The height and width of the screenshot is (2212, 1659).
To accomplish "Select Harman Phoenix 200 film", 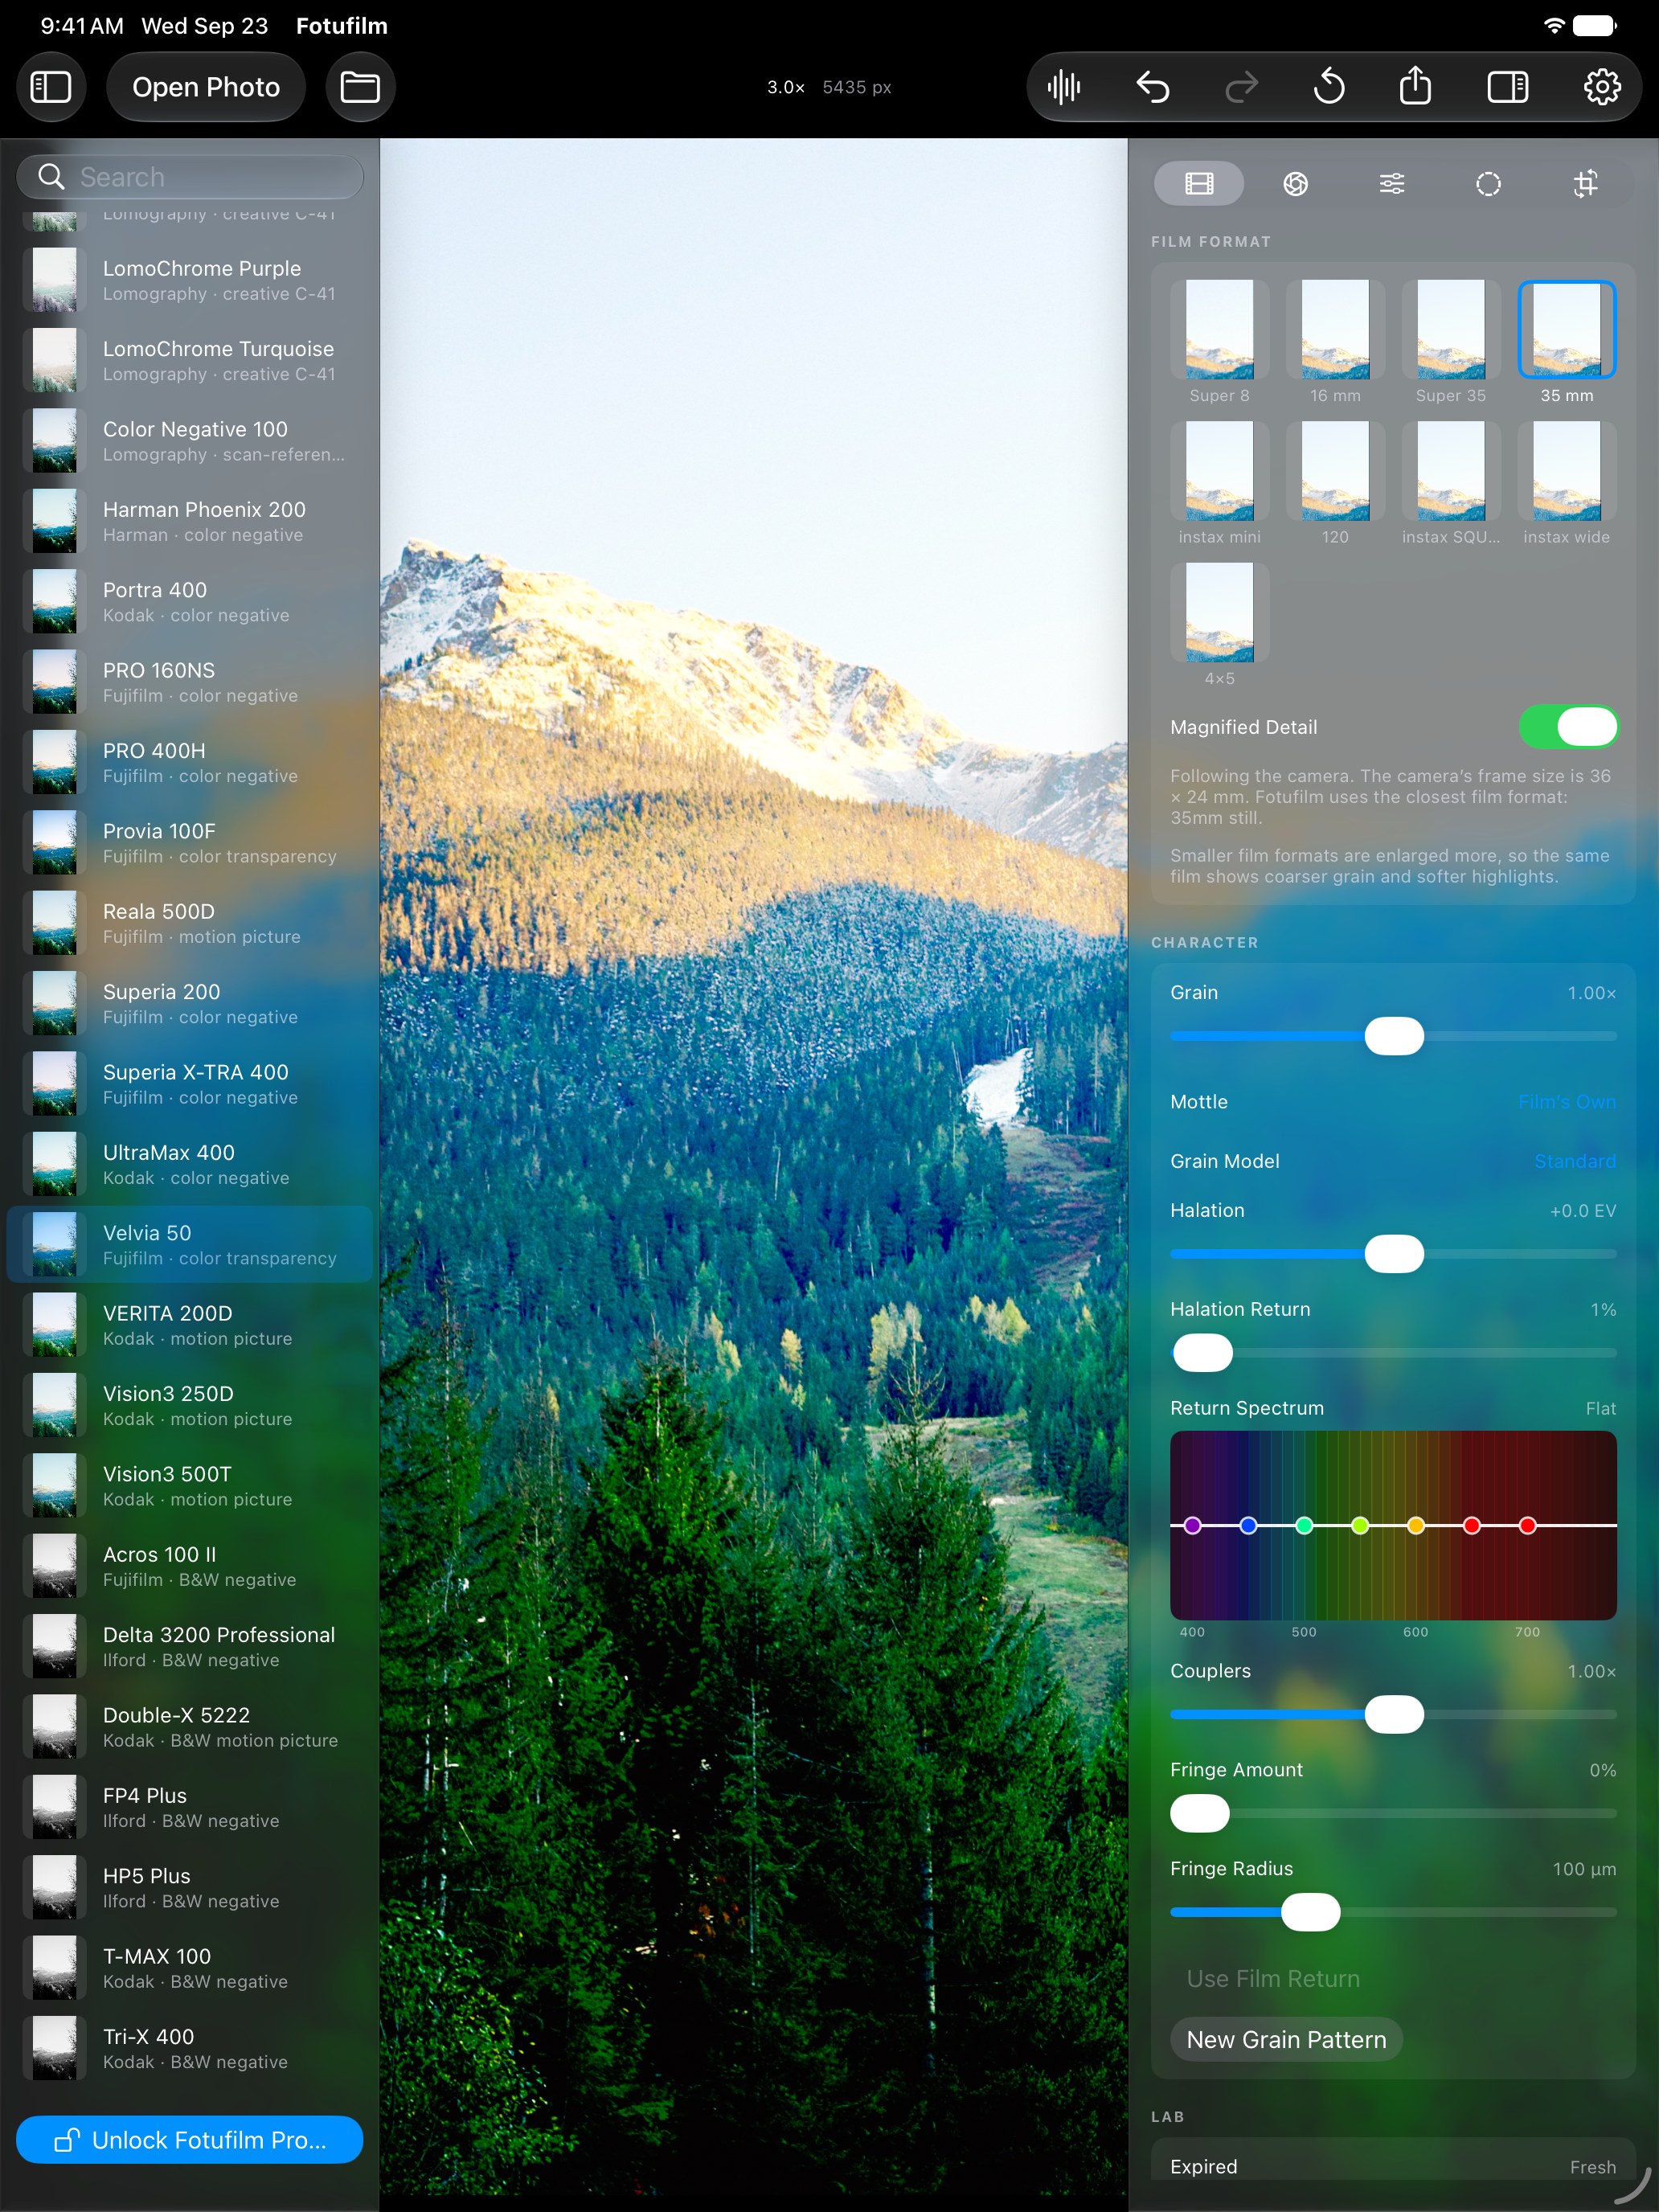I will (189, 521).
